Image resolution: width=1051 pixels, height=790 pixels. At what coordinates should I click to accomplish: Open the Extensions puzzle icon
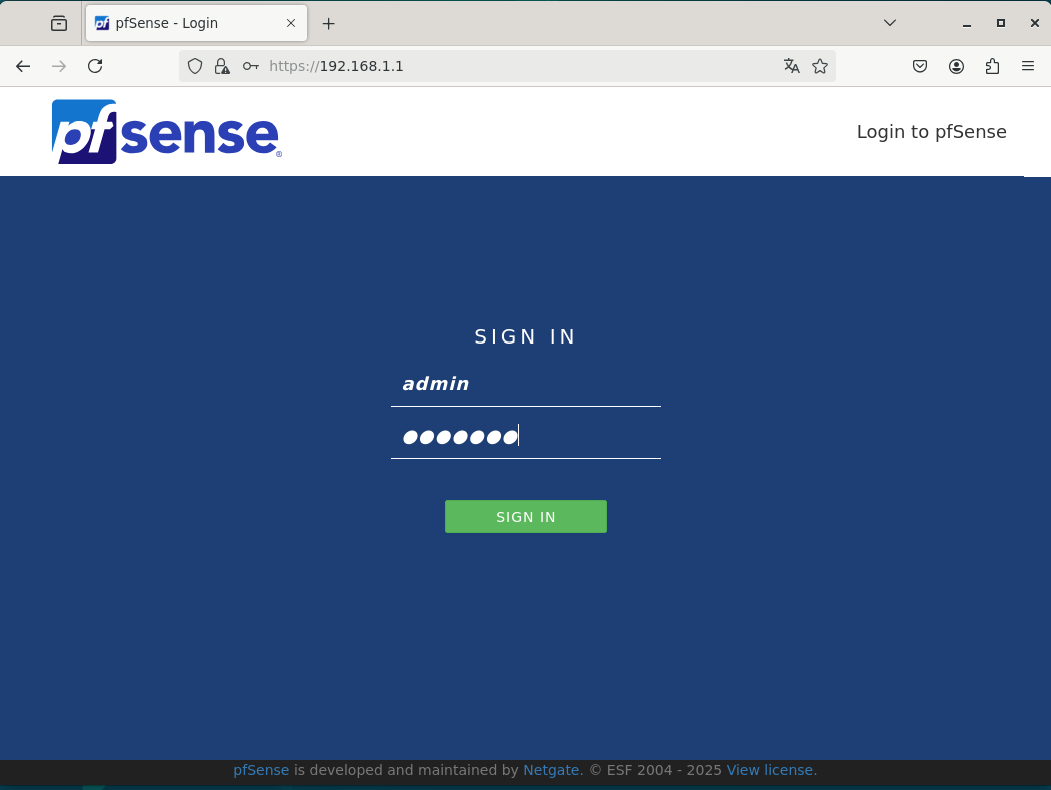coord(993,66)
